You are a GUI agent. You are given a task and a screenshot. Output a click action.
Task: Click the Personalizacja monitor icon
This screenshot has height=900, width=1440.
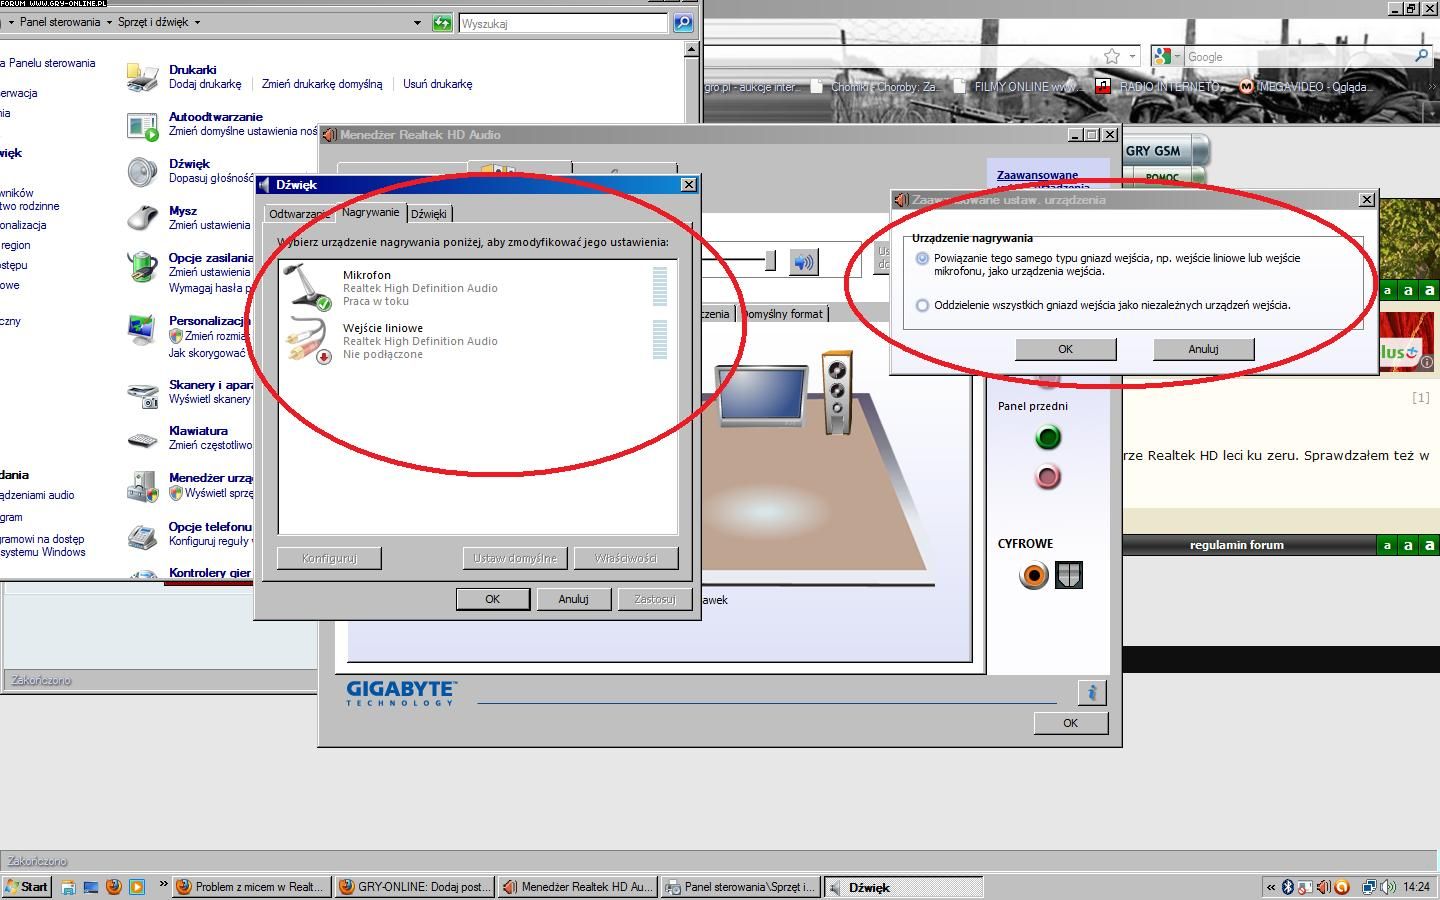(142, 329)
